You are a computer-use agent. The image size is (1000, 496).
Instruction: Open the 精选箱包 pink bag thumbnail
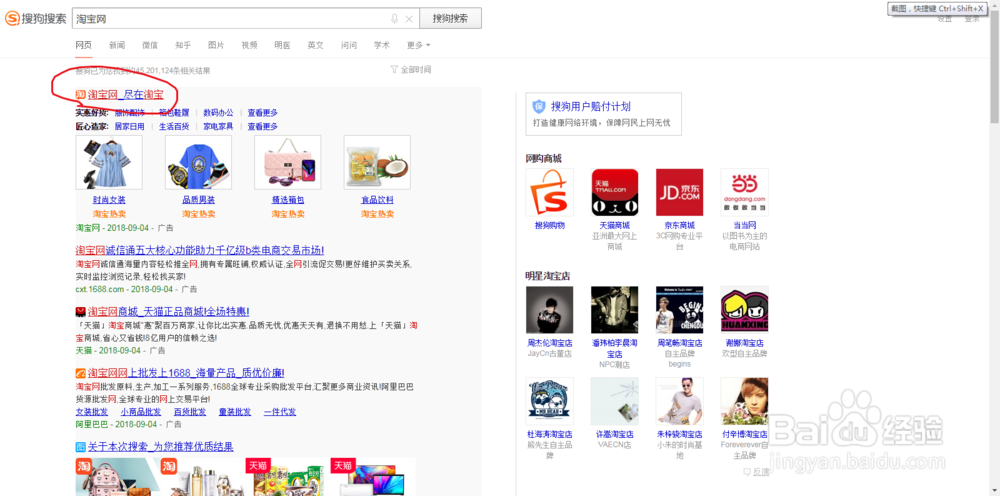288,163
